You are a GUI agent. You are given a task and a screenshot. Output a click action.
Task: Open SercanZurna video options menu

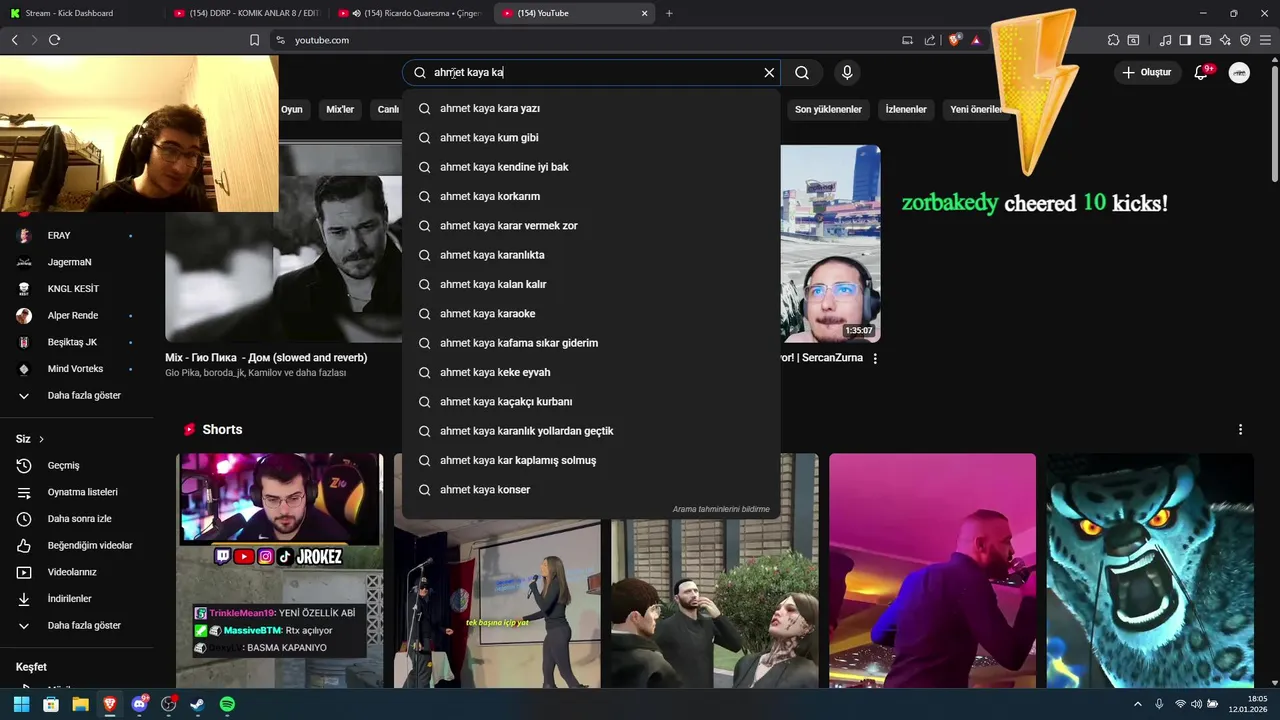875,358
